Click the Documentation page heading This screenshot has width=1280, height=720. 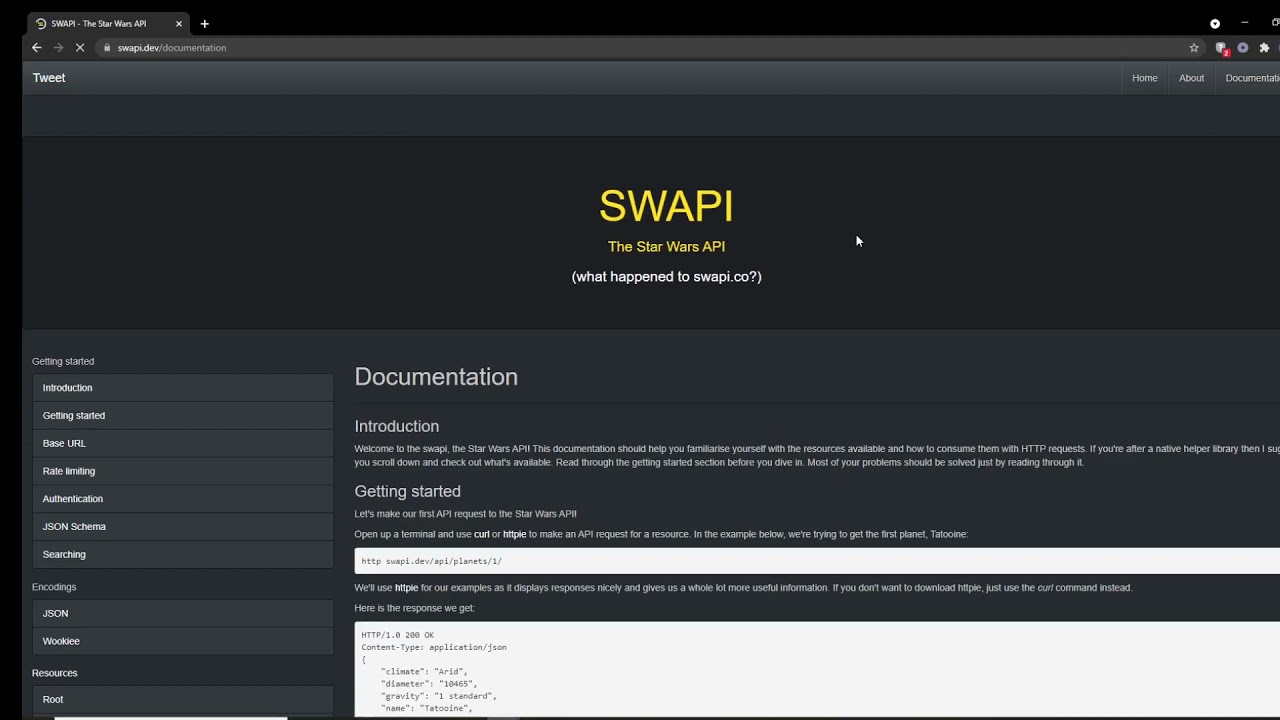(x=436, y=377)
